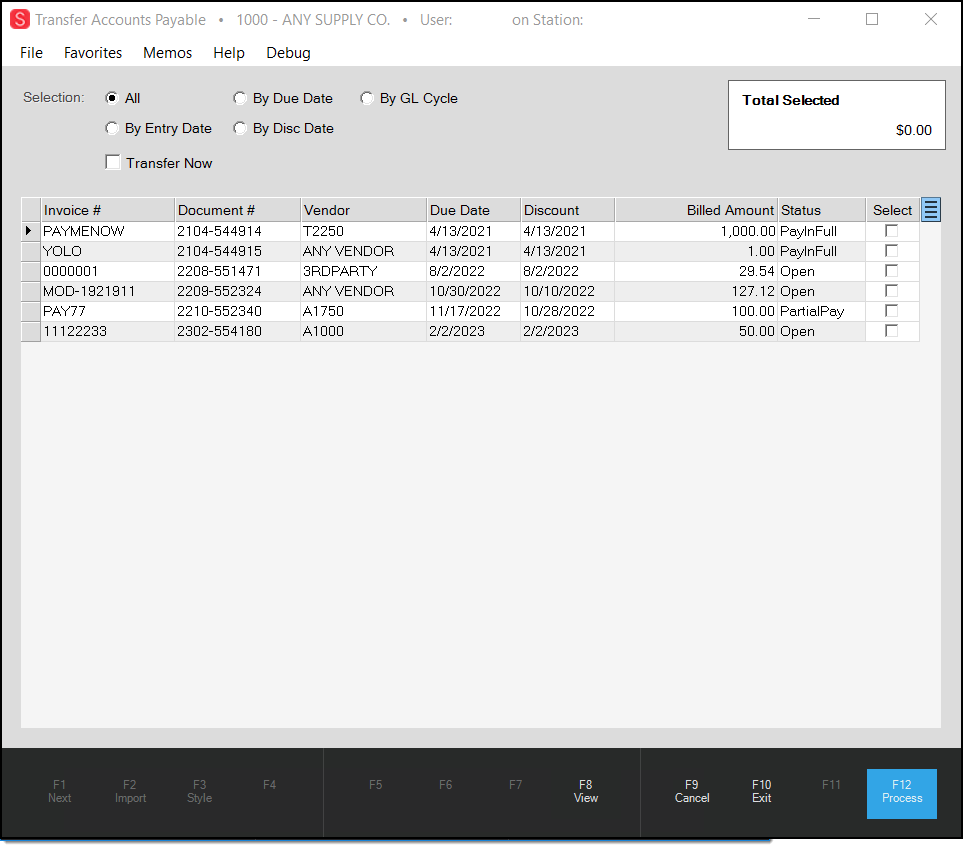Click discount date 10/10/2022
963x848 pixels.
tap(567, 291)
